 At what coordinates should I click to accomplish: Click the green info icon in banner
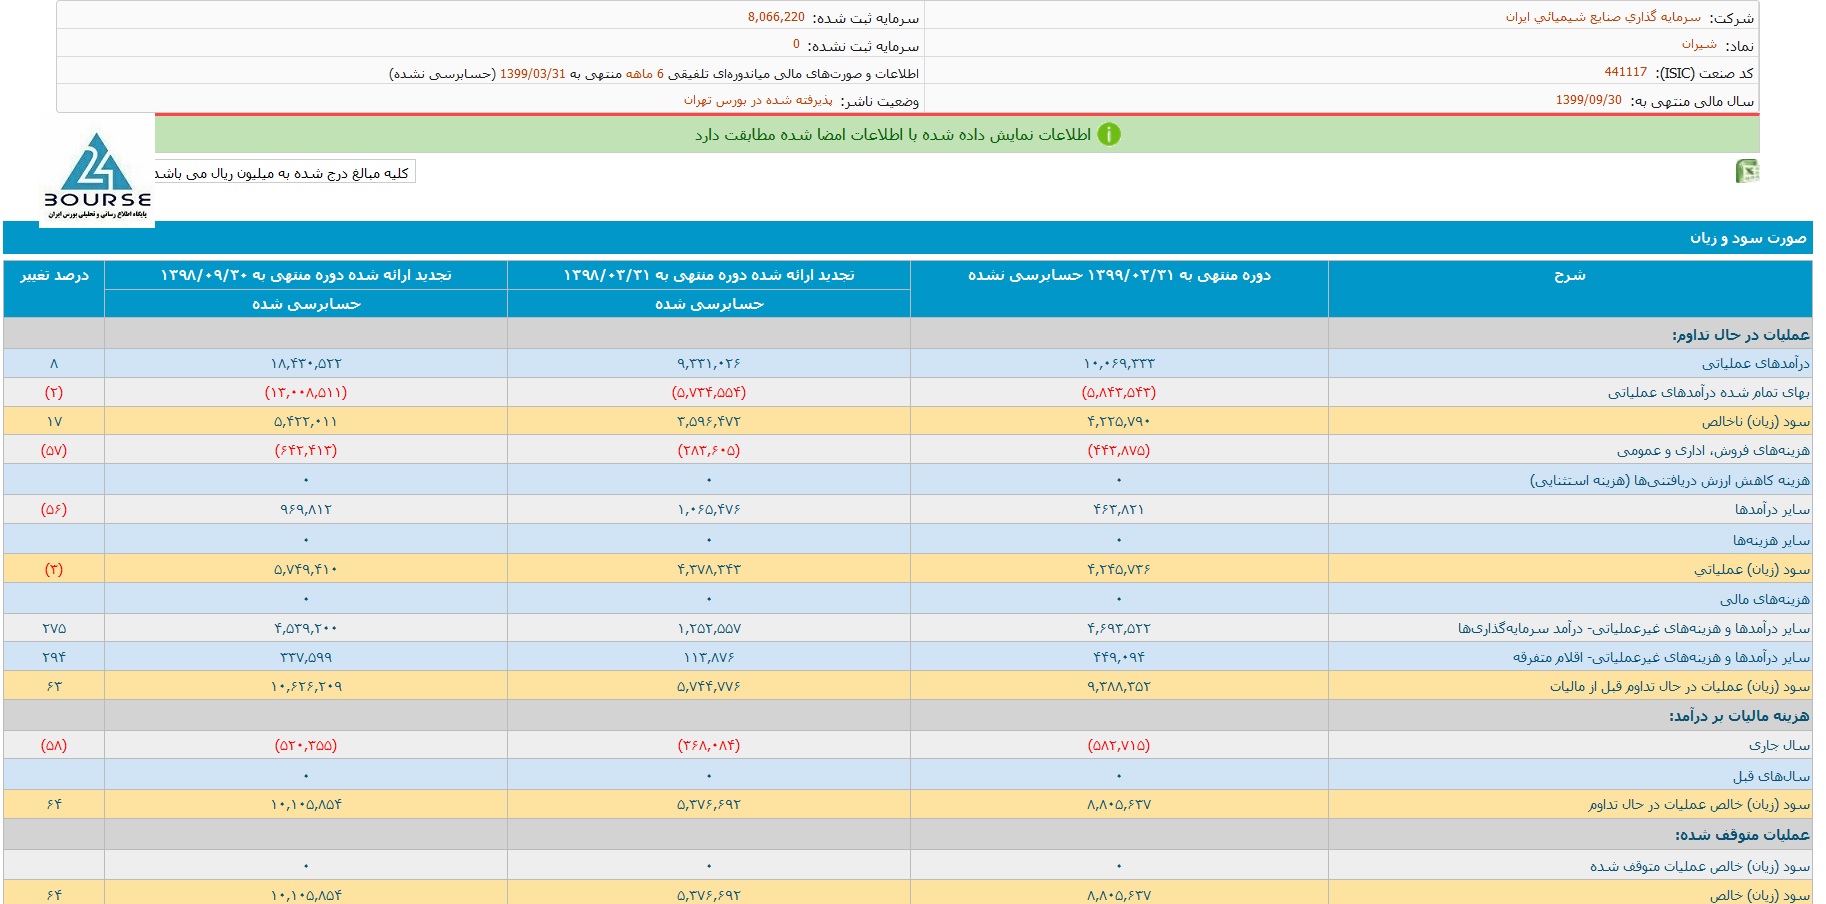pyautogui.click(x=1109, y=134)
